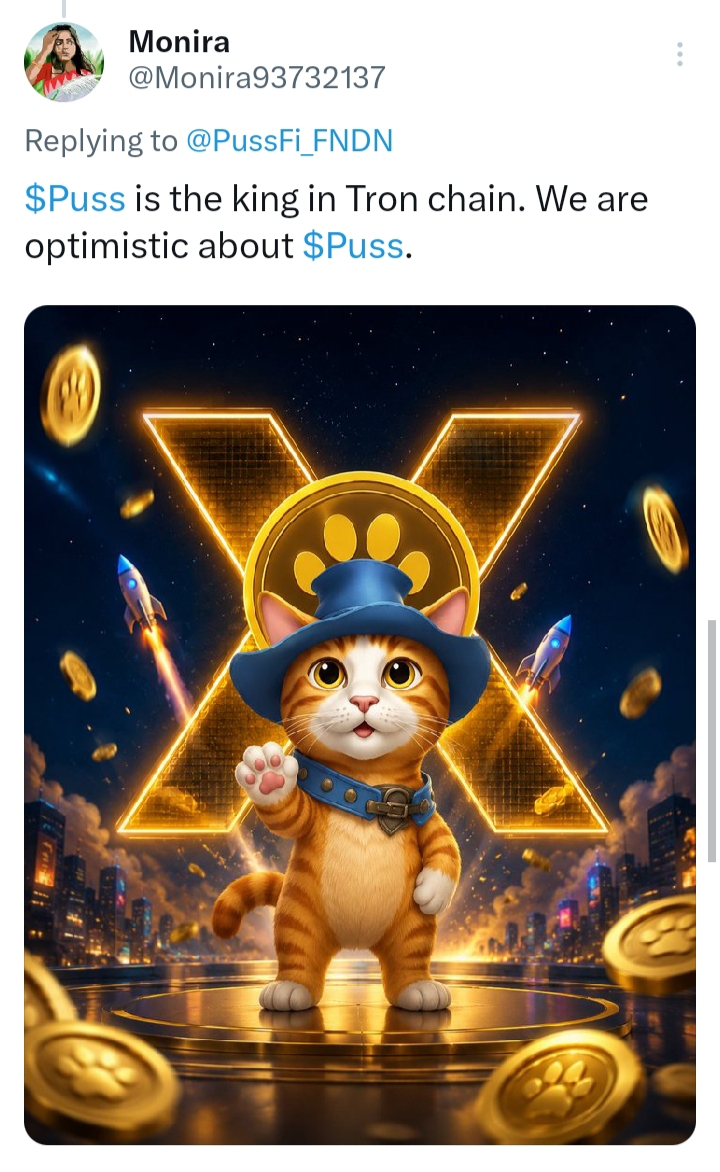720x1172 pixels.
Task: Open the three-dot more options menu
Action: point(679,54)
